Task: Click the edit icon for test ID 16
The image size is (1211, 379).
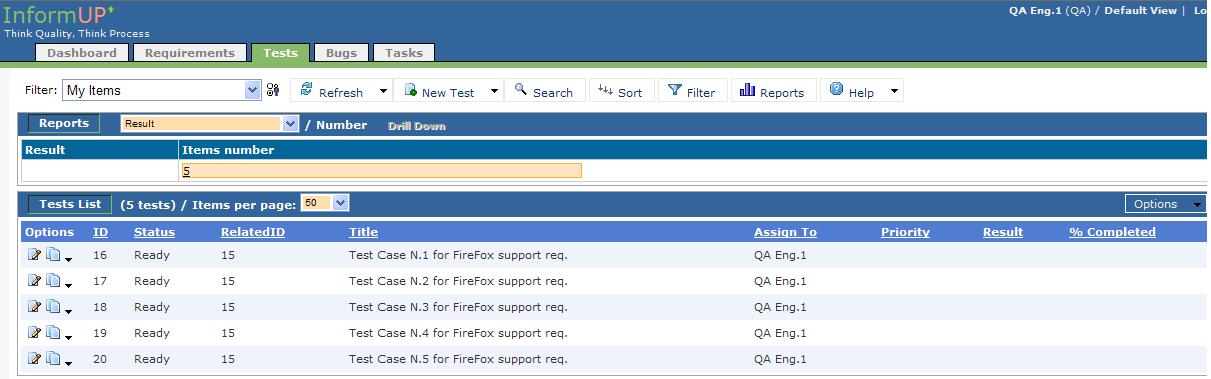Action: point(35,255)
